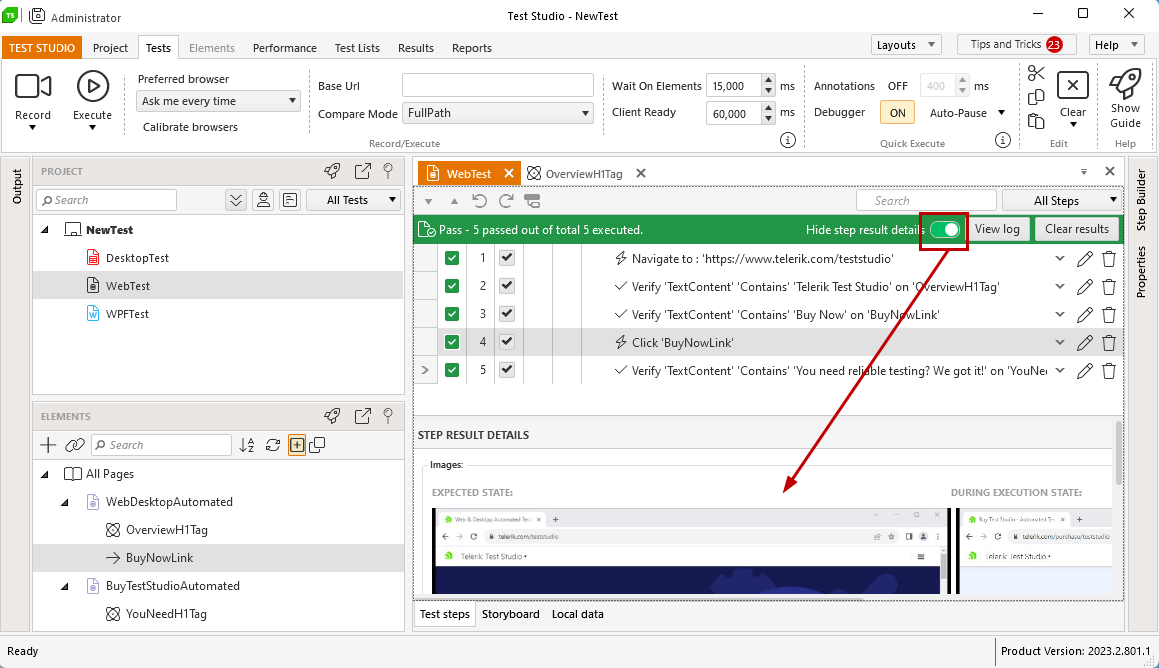Toggle Hide step result details switch
Screen dimensions: 1159x668
tap(945, 229)
